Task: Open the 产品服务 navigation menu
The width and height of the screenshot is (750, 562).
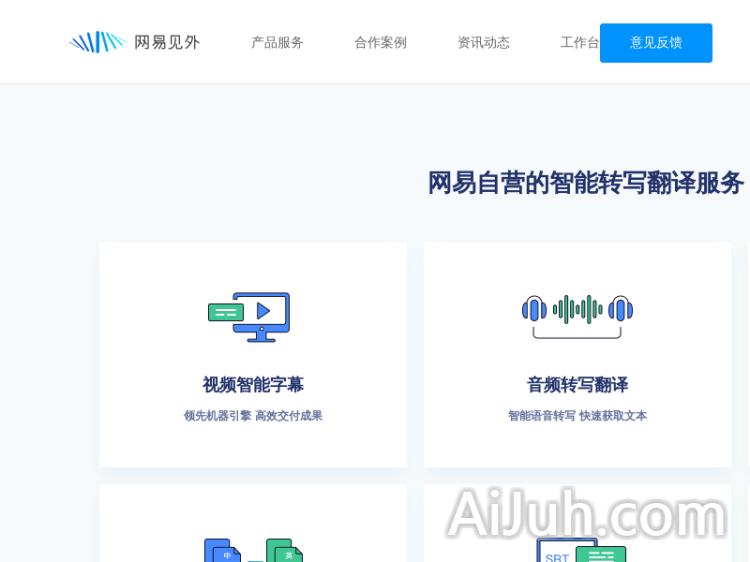Action: pyautogui.click(x=277, y=42)
